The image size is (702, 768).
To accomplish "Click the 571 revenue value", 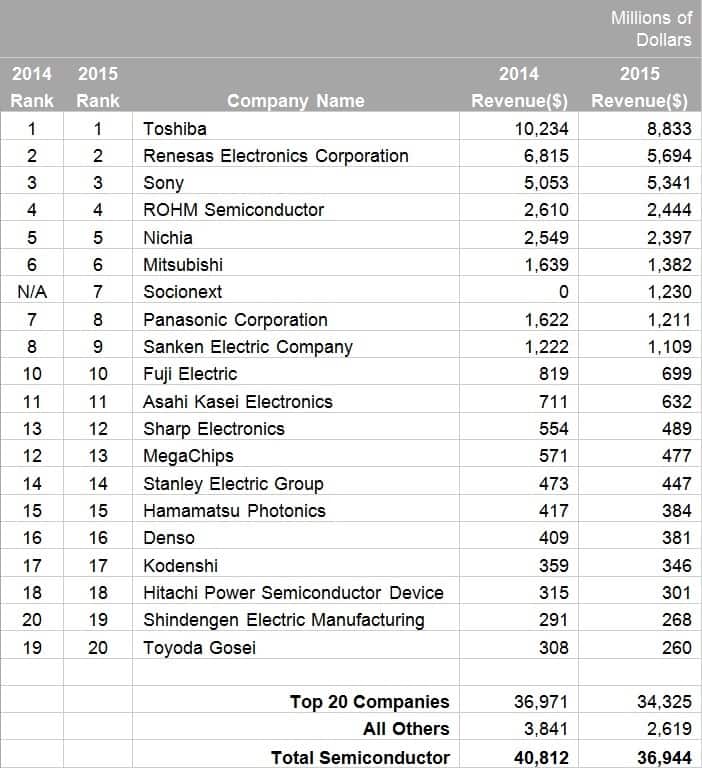I will 554,456.
